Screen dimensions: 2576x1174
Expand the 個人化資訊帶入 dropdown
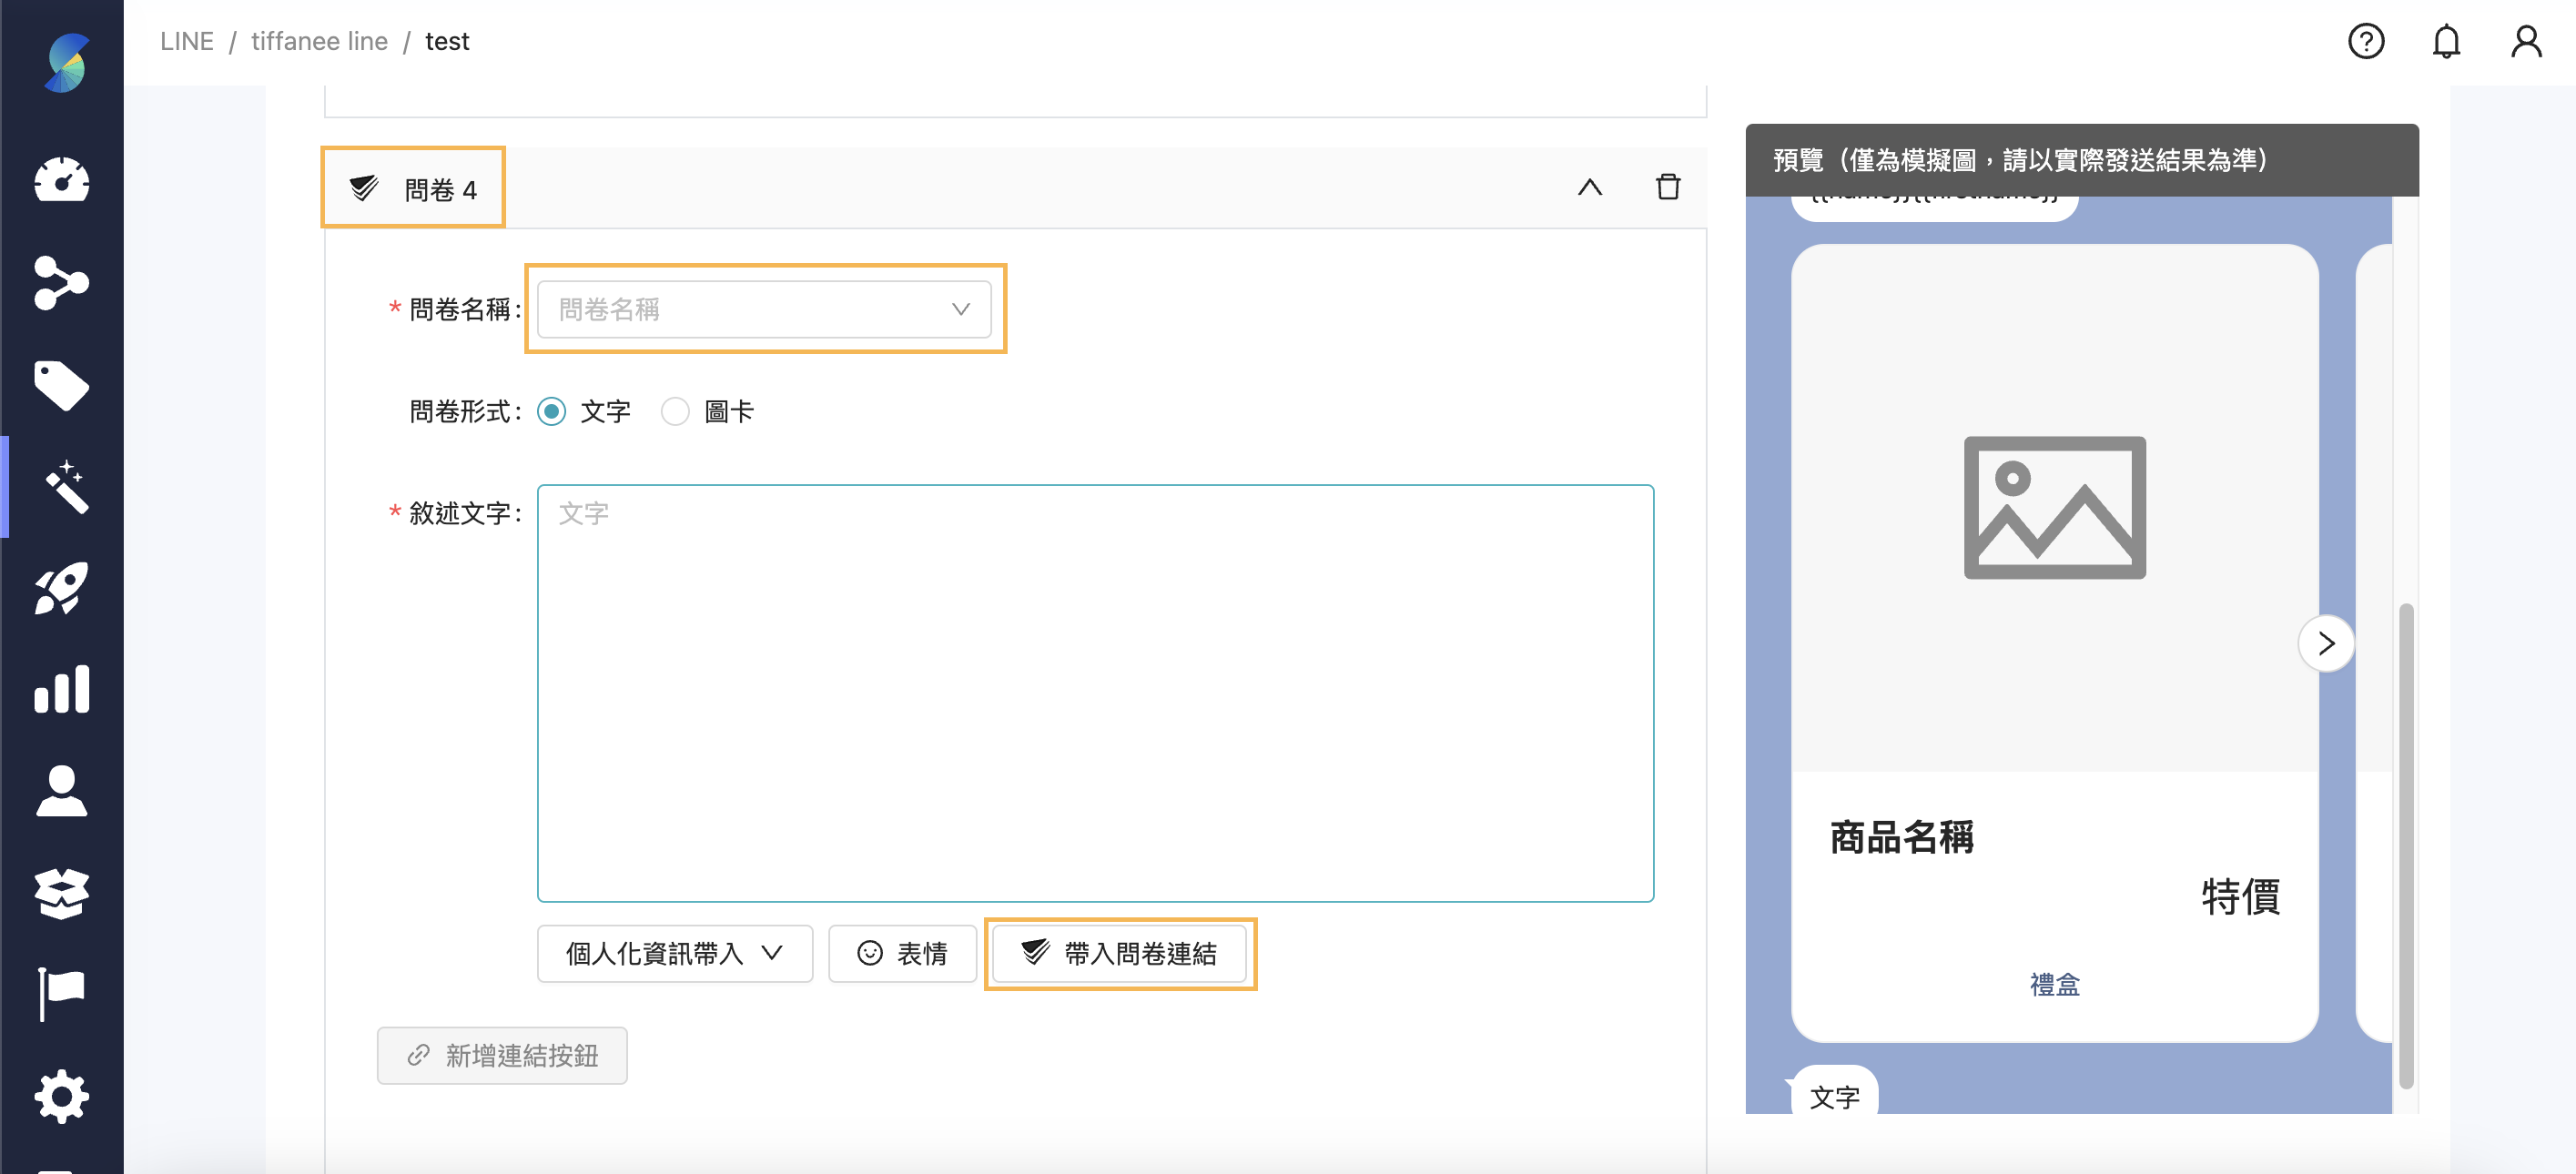tap(674, 954)
